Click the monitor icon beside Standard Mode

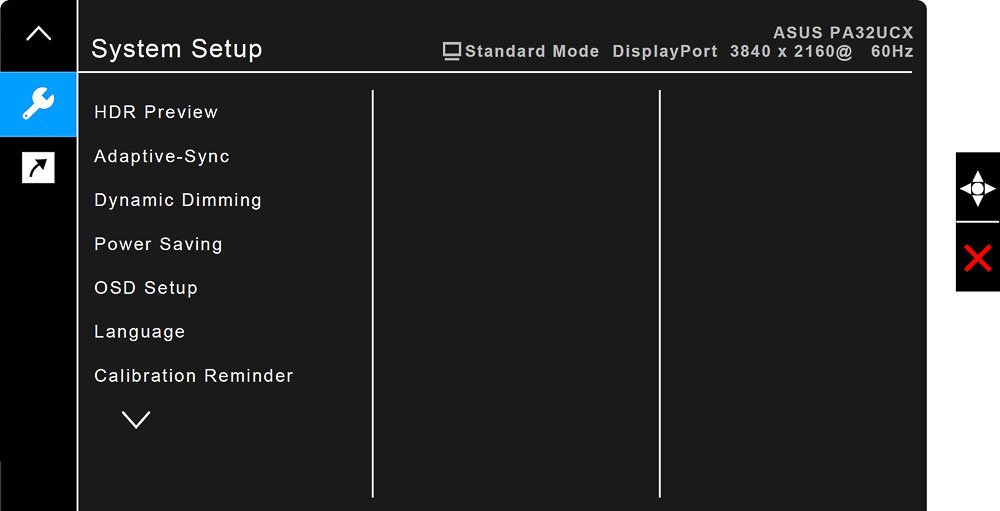pyautogui.click(x=452, y=52)
